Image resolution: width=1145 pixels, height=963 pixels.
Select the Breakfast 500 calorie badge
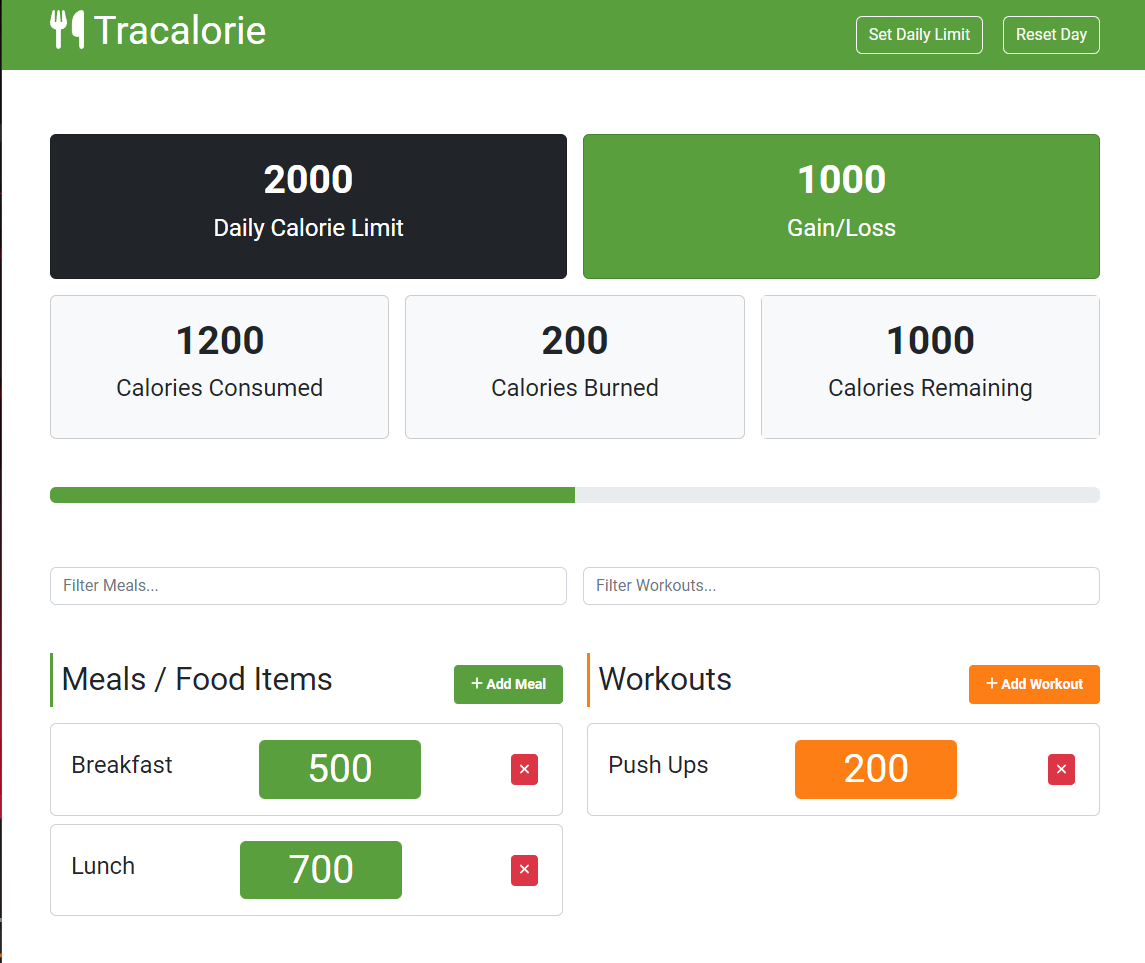coord(340,769)
